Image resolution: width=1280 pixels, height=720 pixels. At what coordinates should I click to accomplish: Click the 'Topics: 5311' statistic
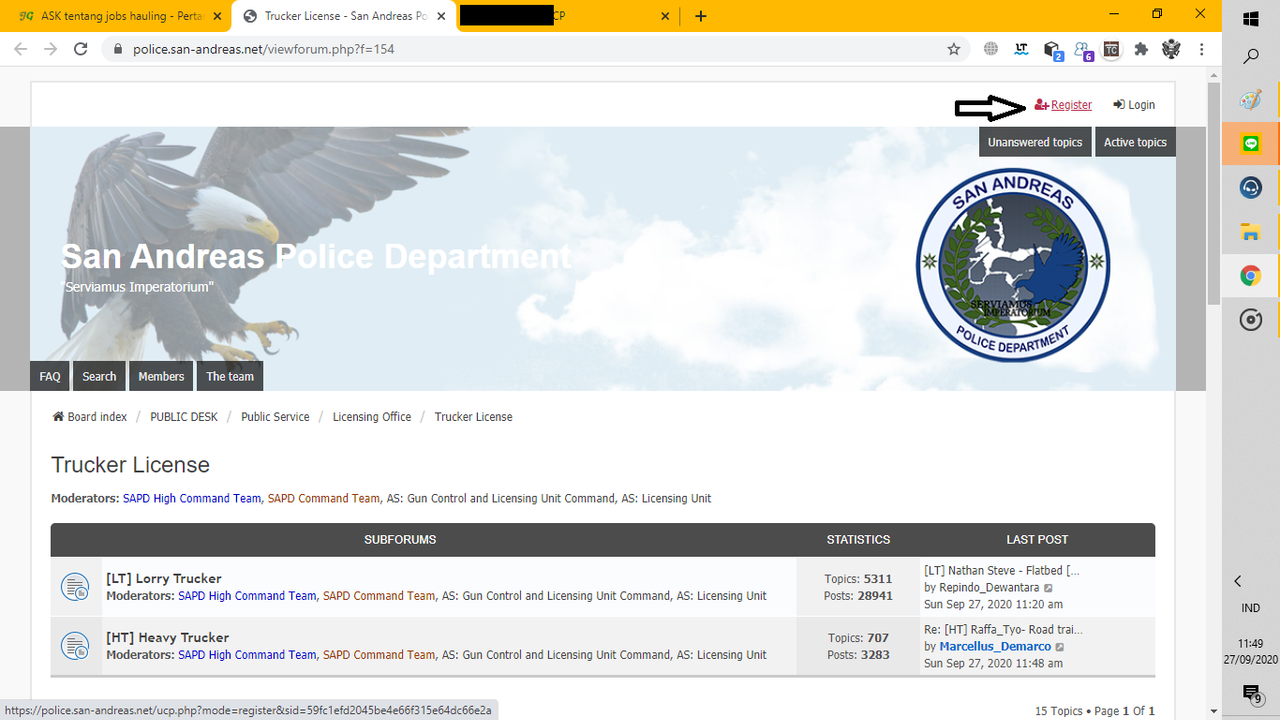[x=858, y=579]
